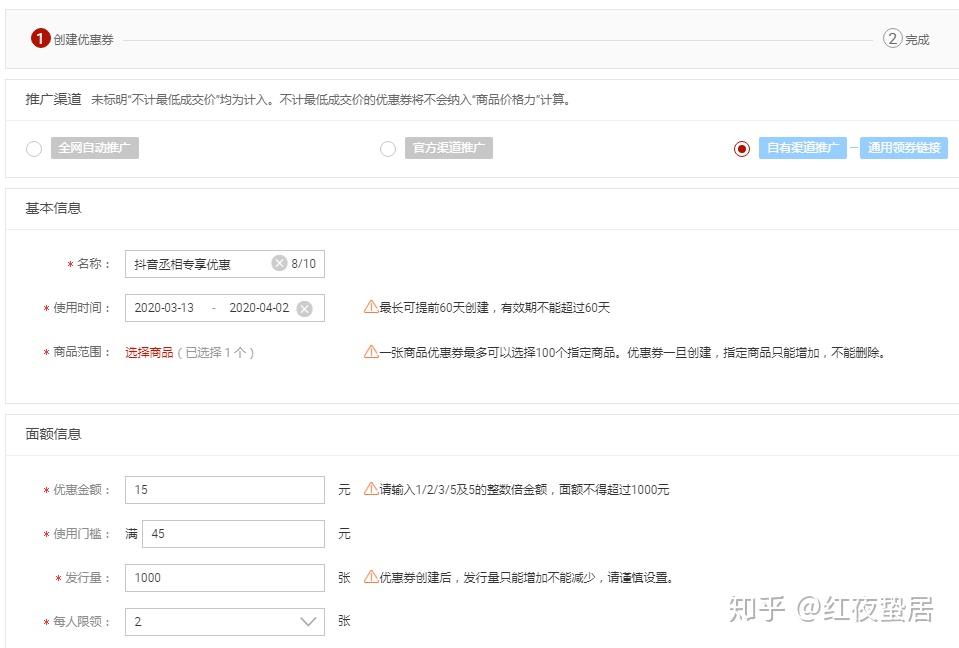959x648 pixels.
Task: Clear the 名称 field with its X icon
Action: pyautogui.click(x=279, y=263)
